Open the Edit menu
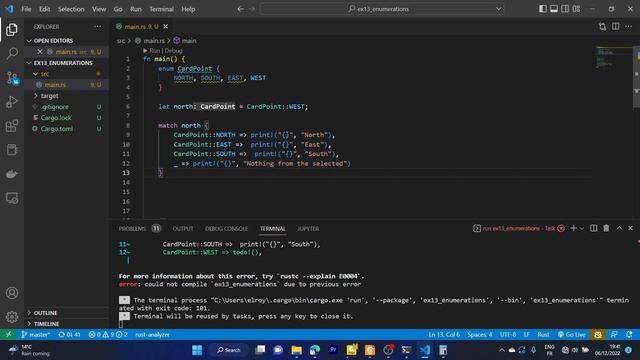640x360 pixels. [44, 9]
